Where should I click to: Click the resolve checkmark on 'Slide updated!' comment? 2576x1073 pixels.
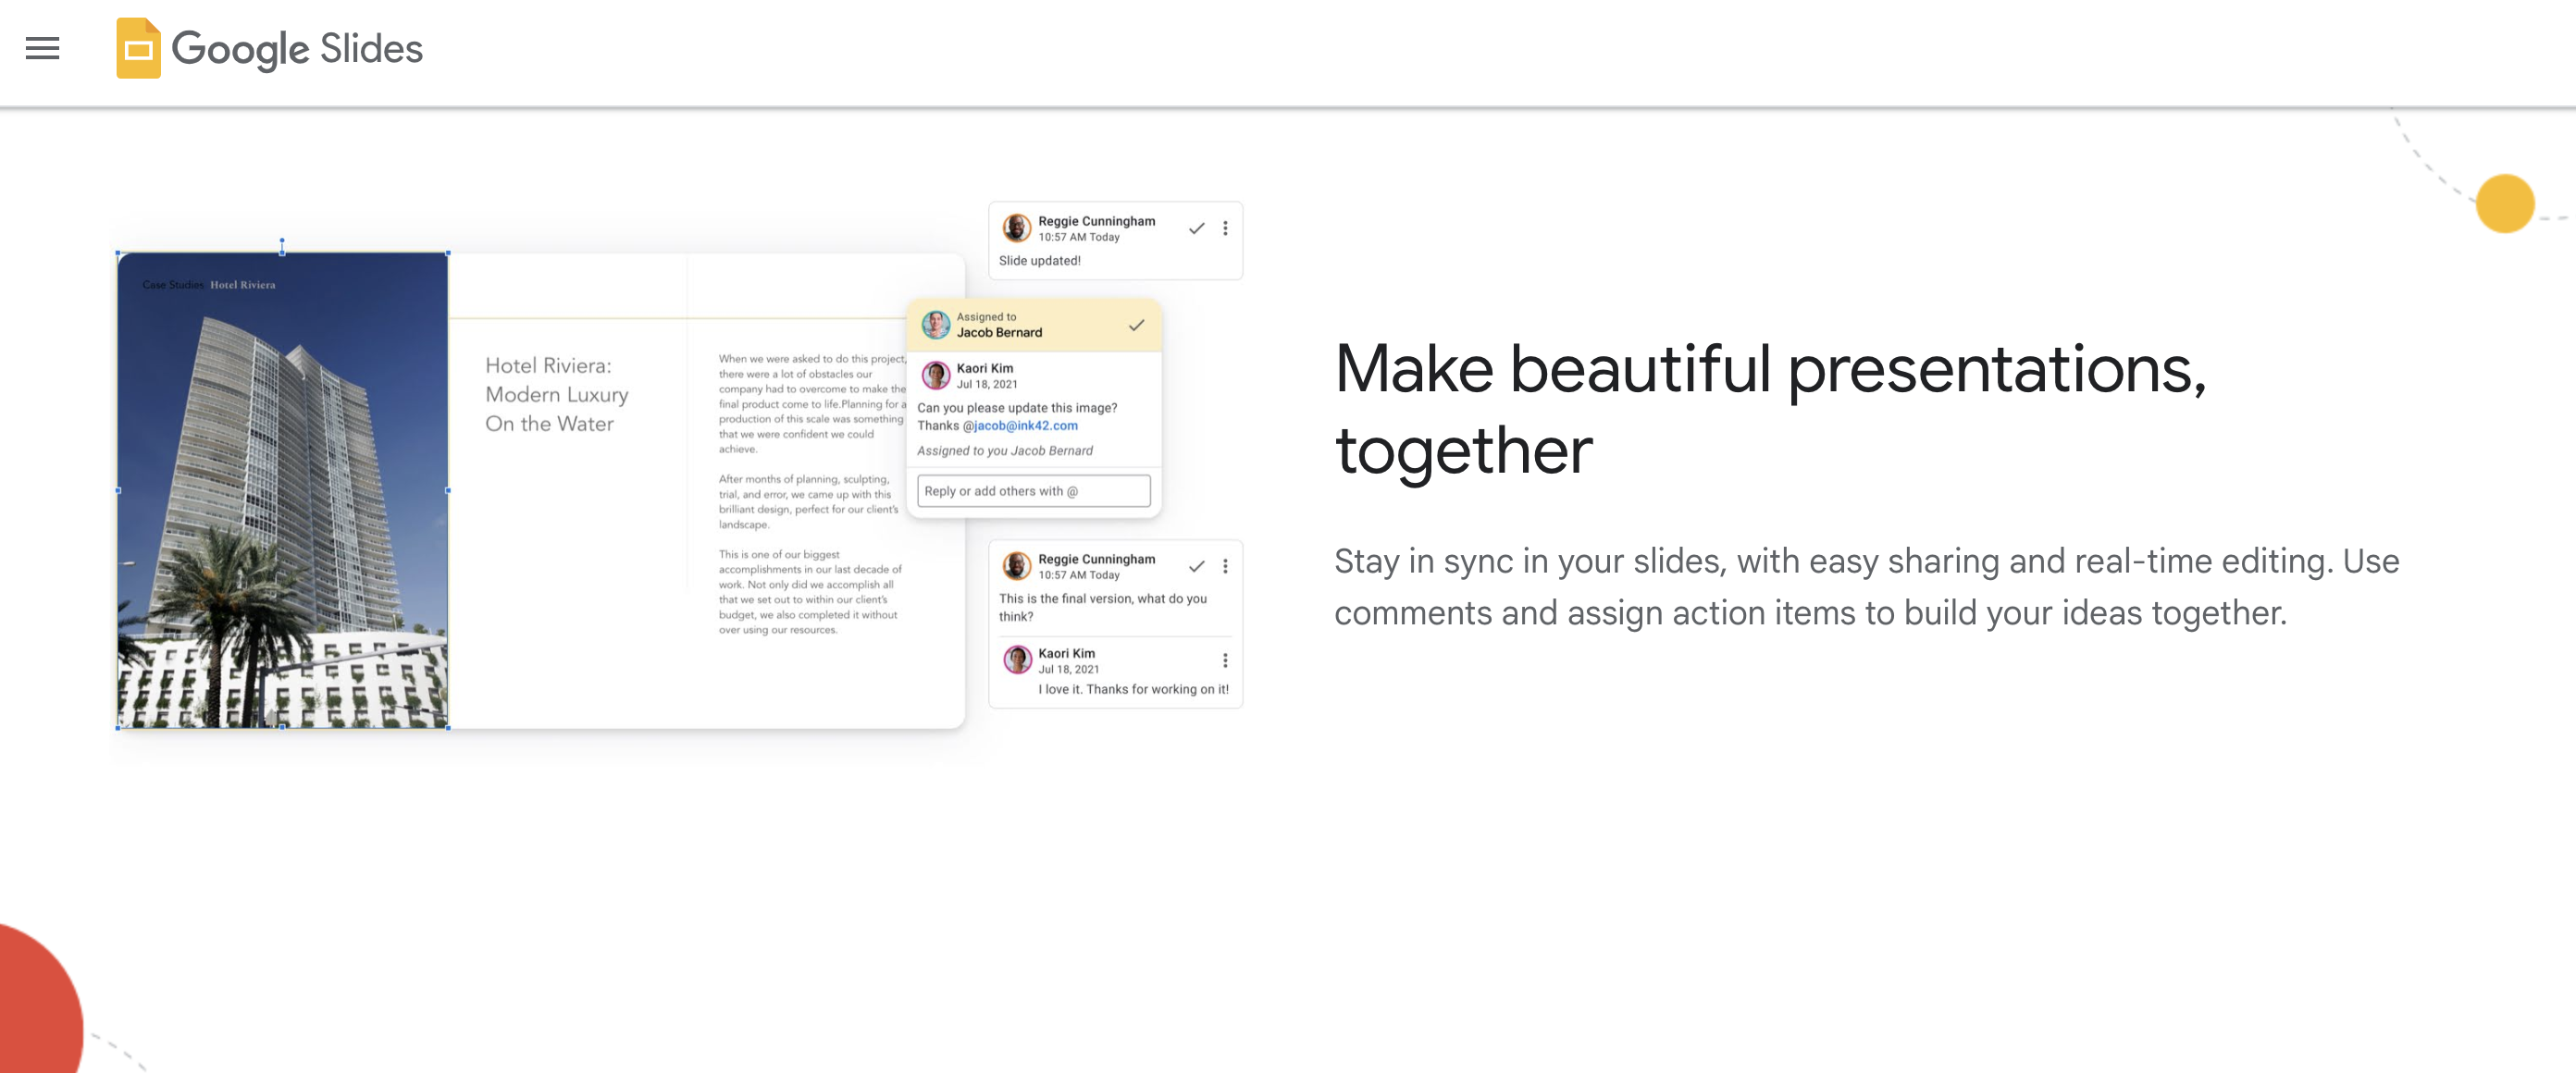[1196, 228]
